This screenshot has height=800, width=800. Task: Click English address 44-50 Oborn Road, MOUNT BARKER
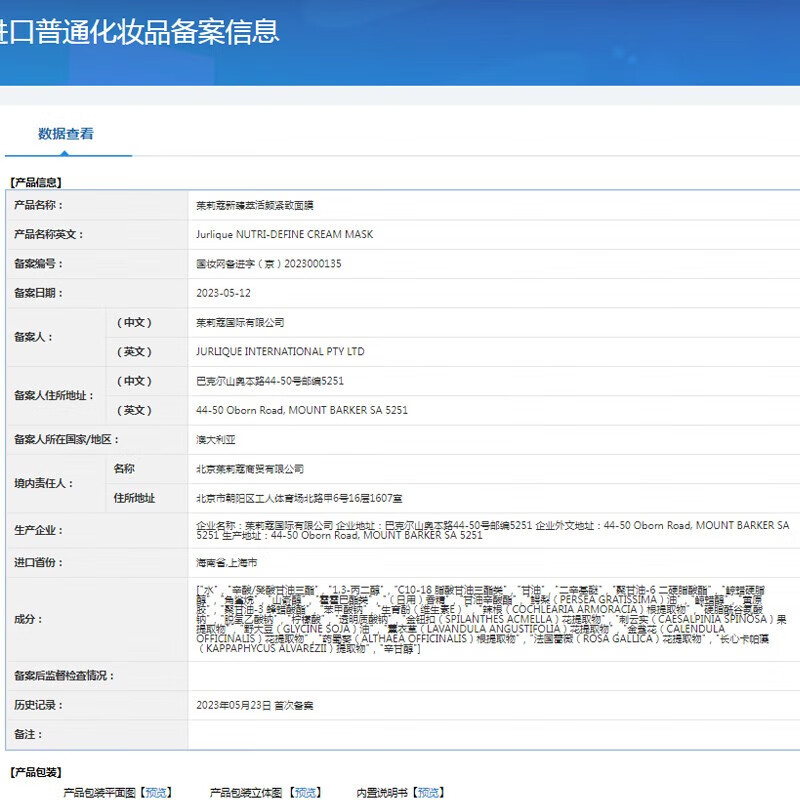(302, 410)
